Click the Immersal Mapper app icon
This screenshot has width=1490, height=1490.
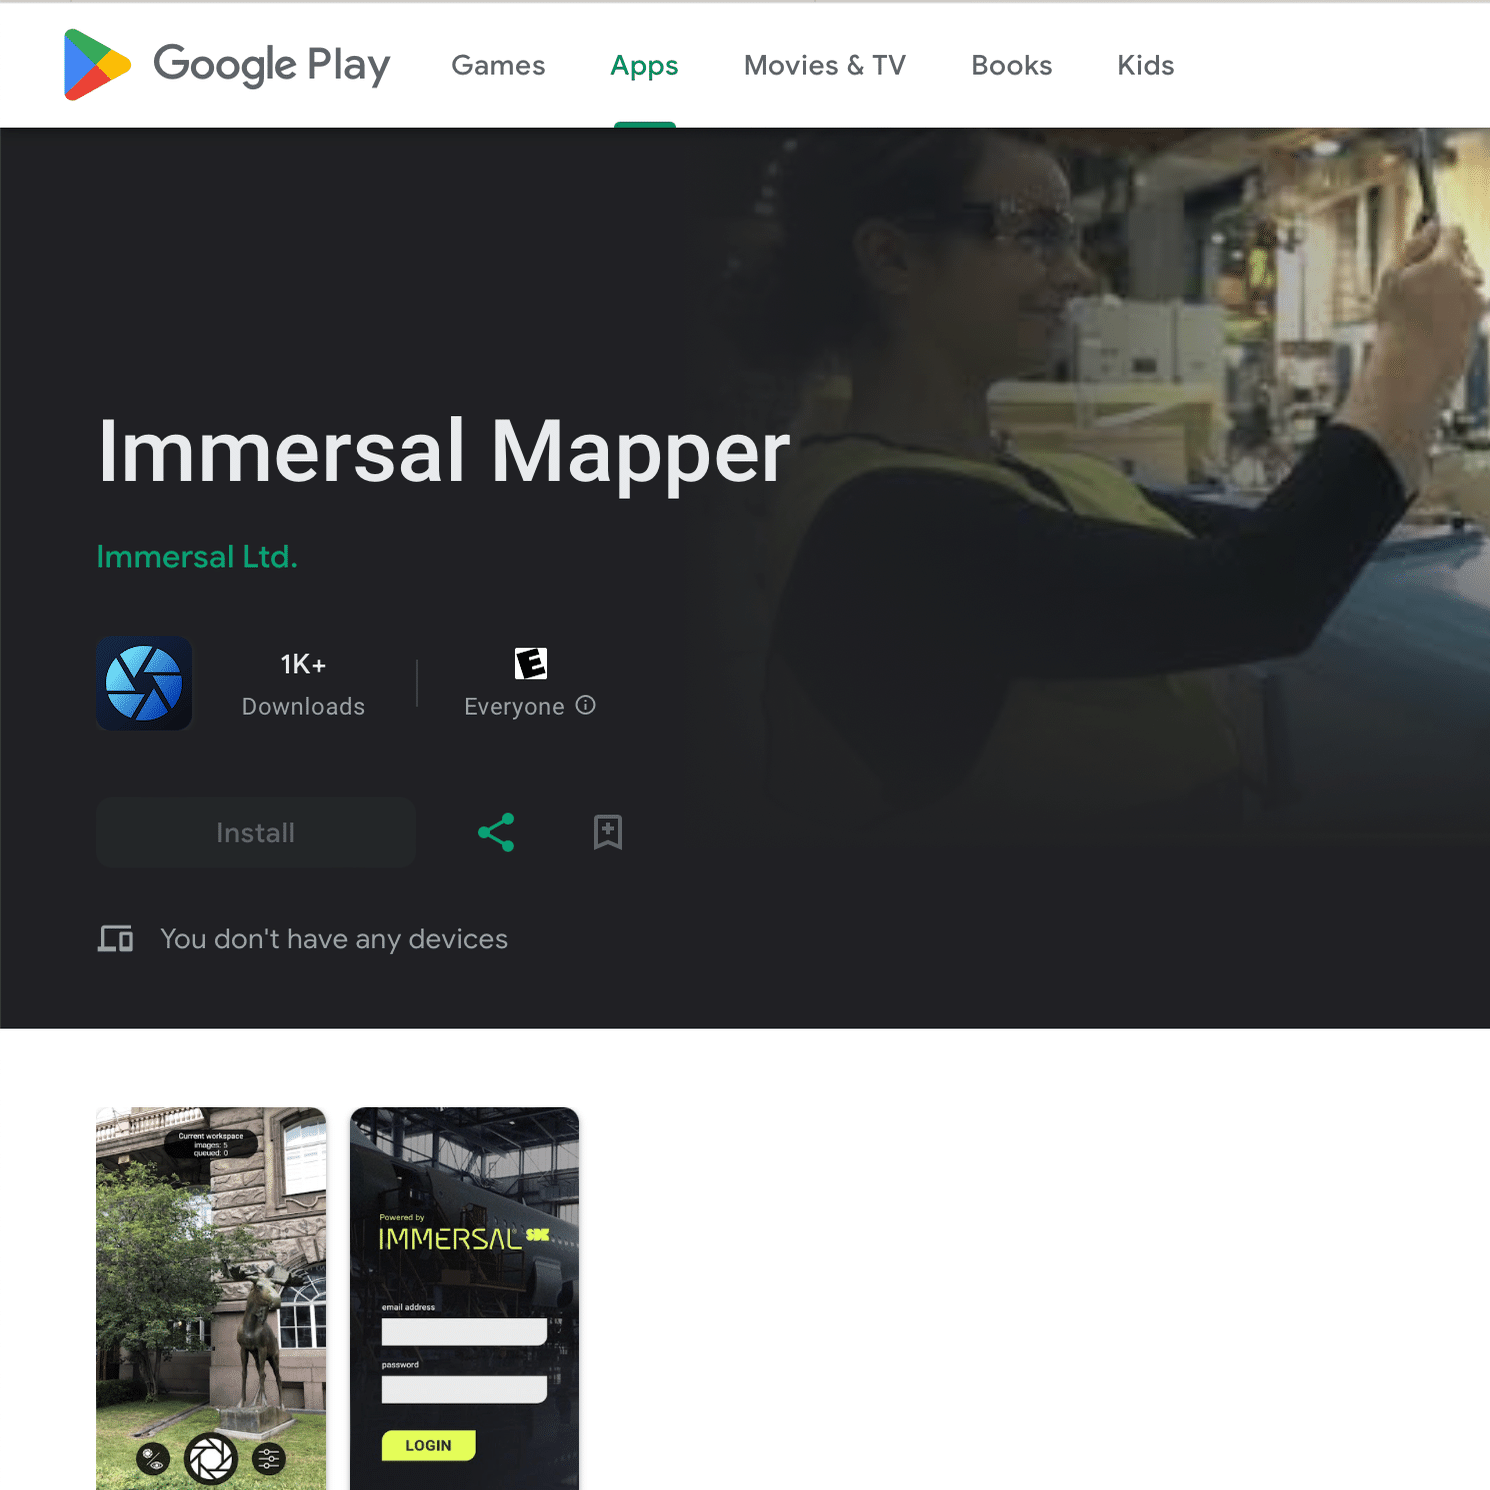tap(144, 683)
